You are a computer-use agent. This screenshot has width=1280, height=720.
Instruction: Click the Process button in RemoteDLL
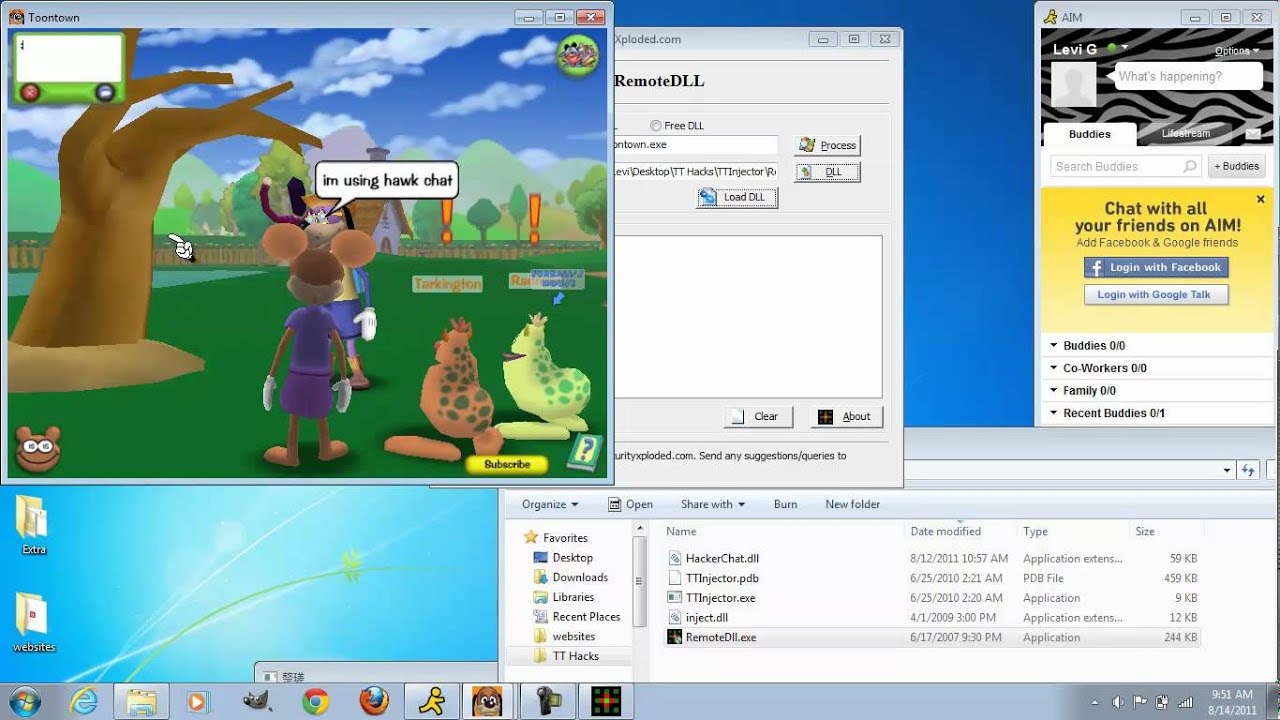(828, 145)
